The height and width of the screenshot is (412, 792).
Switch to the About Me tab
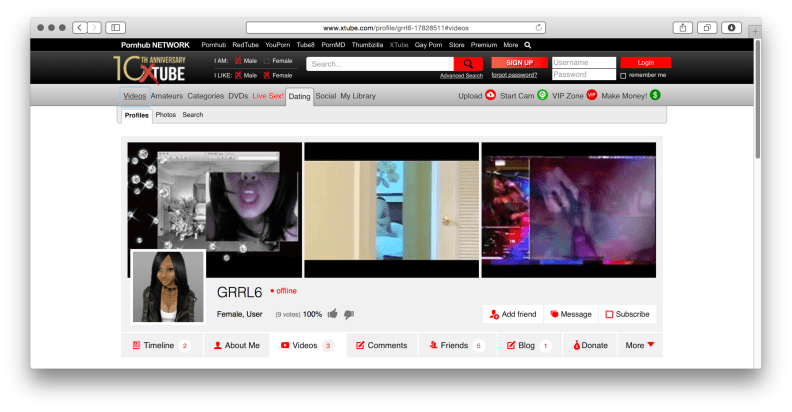click(x=236, y=345)
